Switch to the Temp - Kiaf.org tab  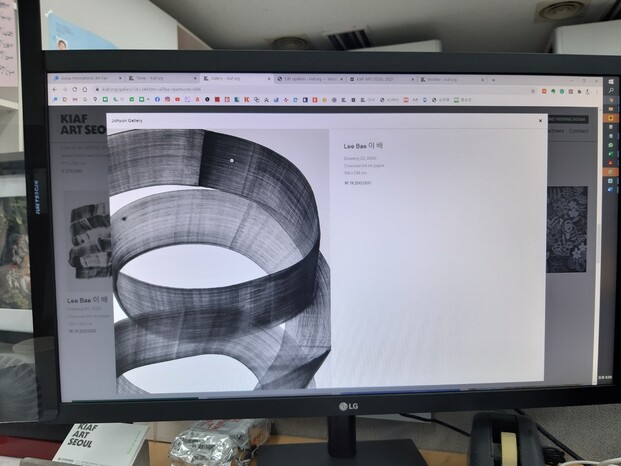pyautogui.click(x=162, y=78)
